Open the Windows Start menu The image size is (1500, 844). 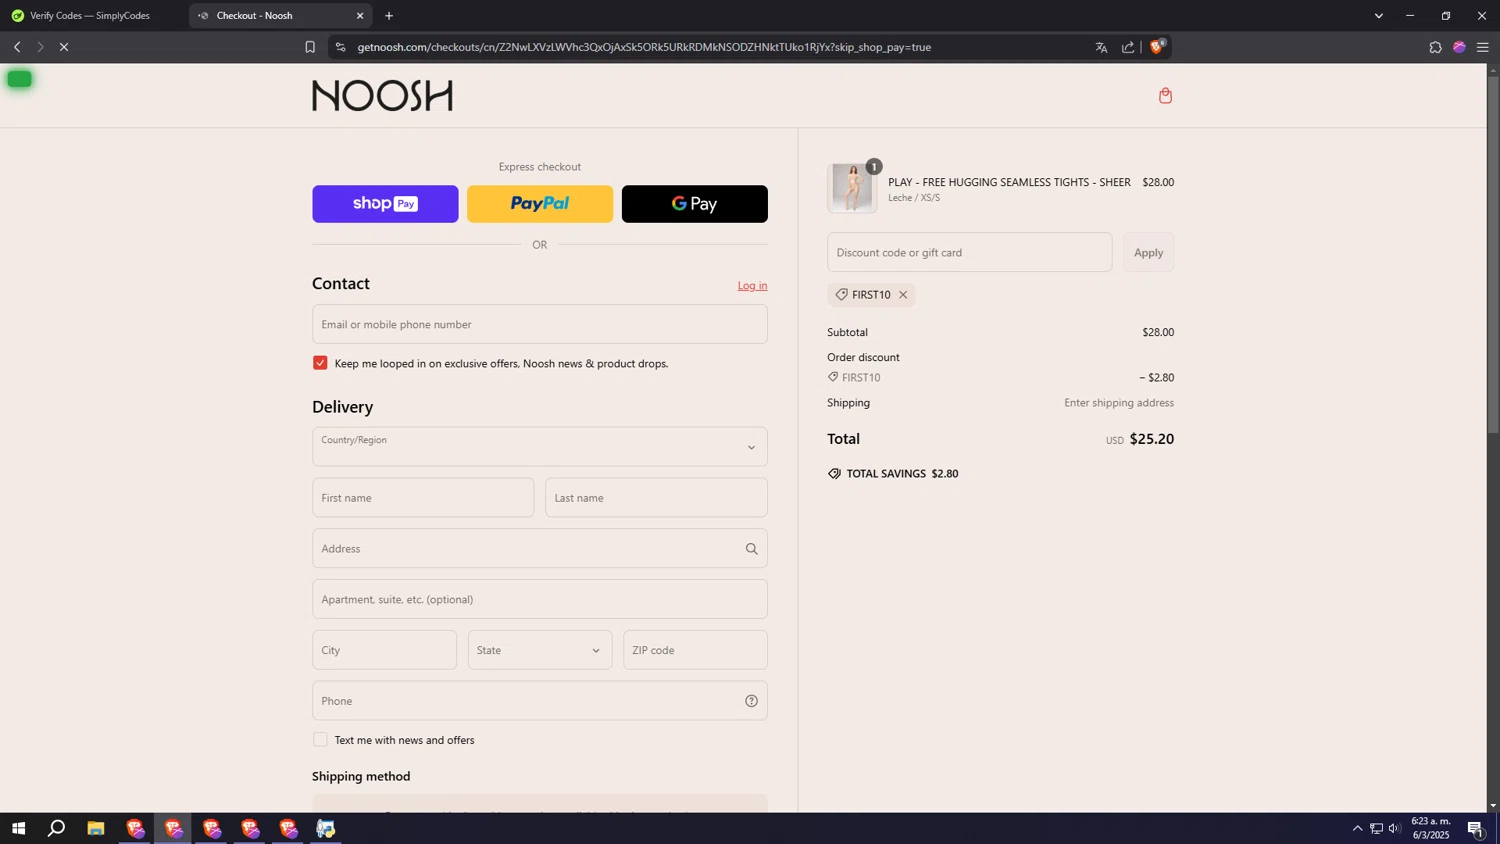(x=18, y=828)
